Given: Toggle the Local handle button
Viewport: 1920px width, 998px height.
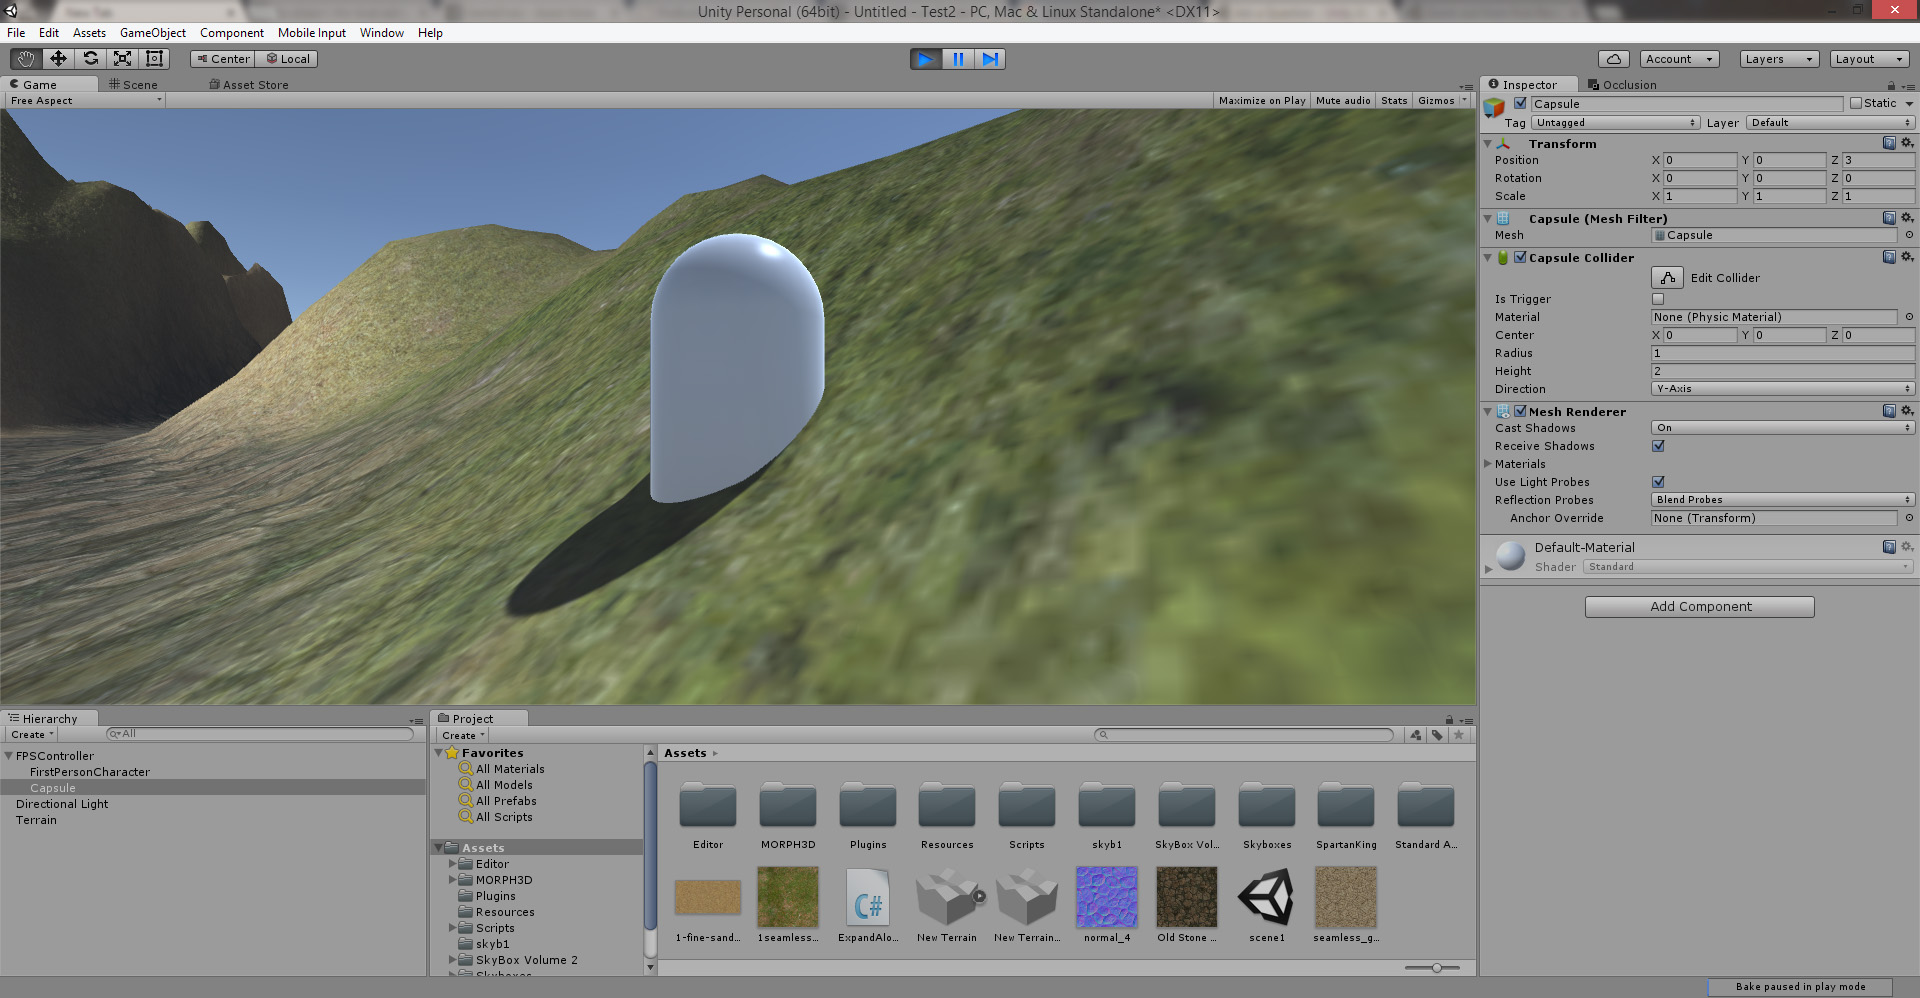Looking at the screenshot, I should (287, 59).
